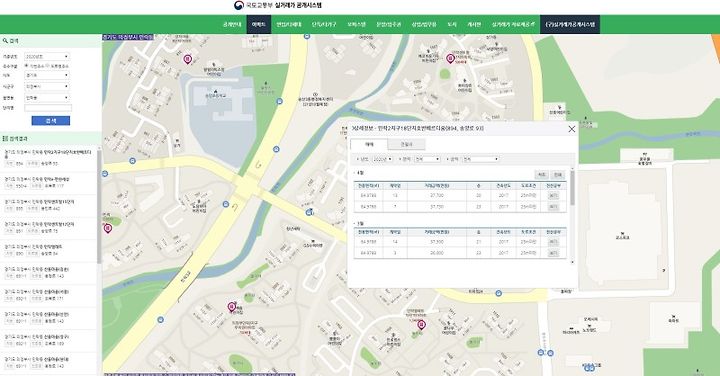Open the 아파트 menu item

259,24
